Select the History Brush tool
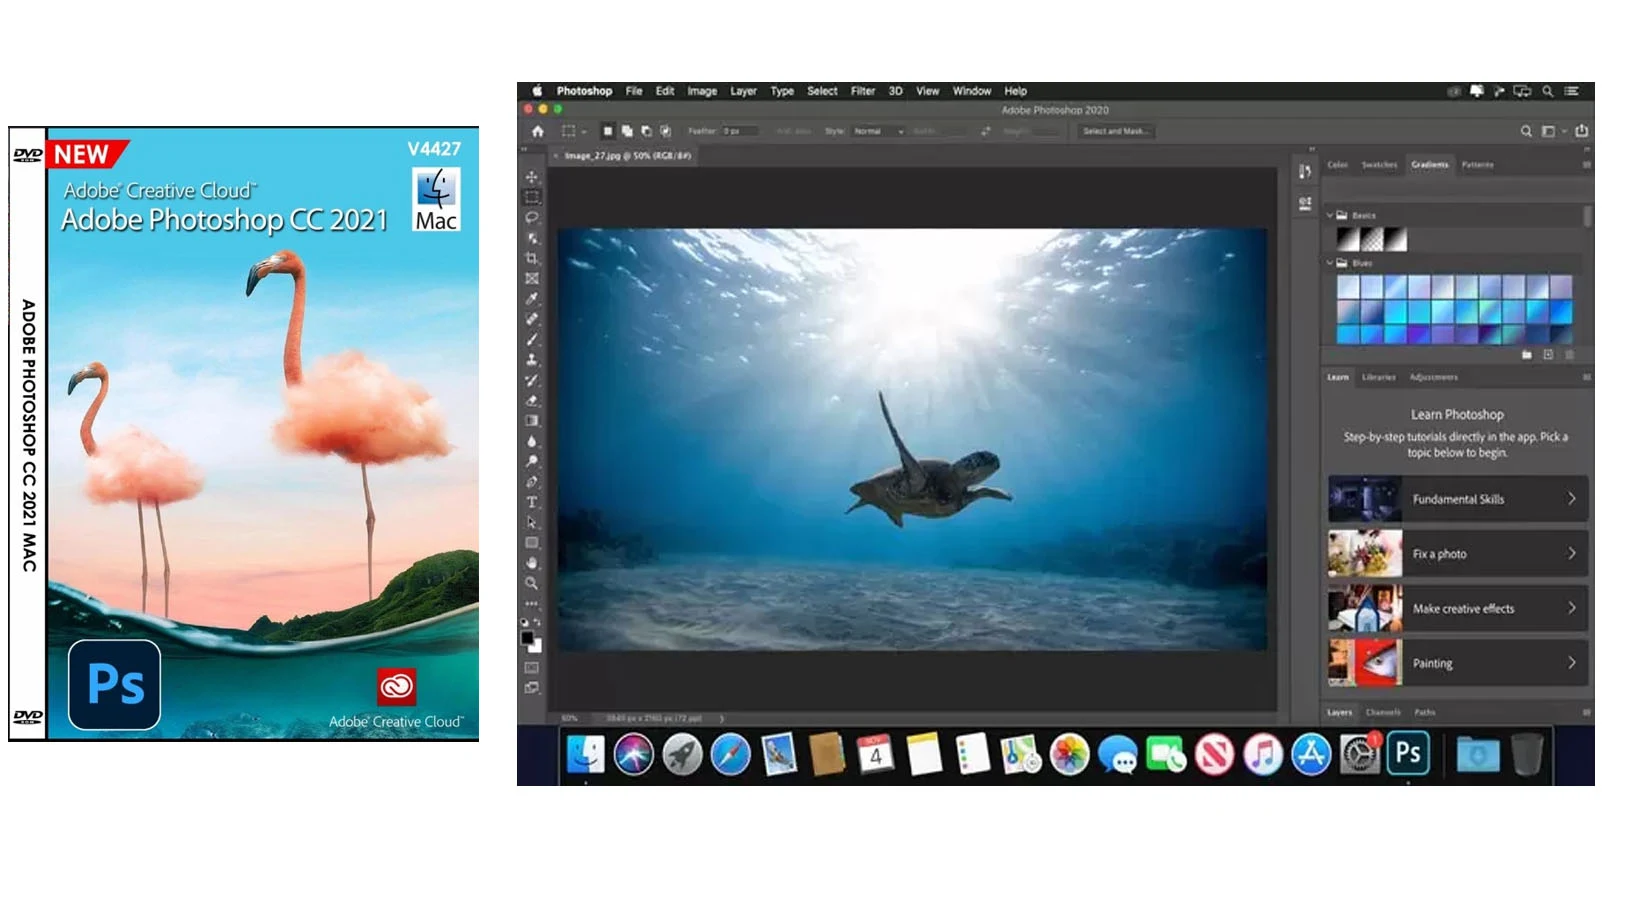 coord(532,380)
